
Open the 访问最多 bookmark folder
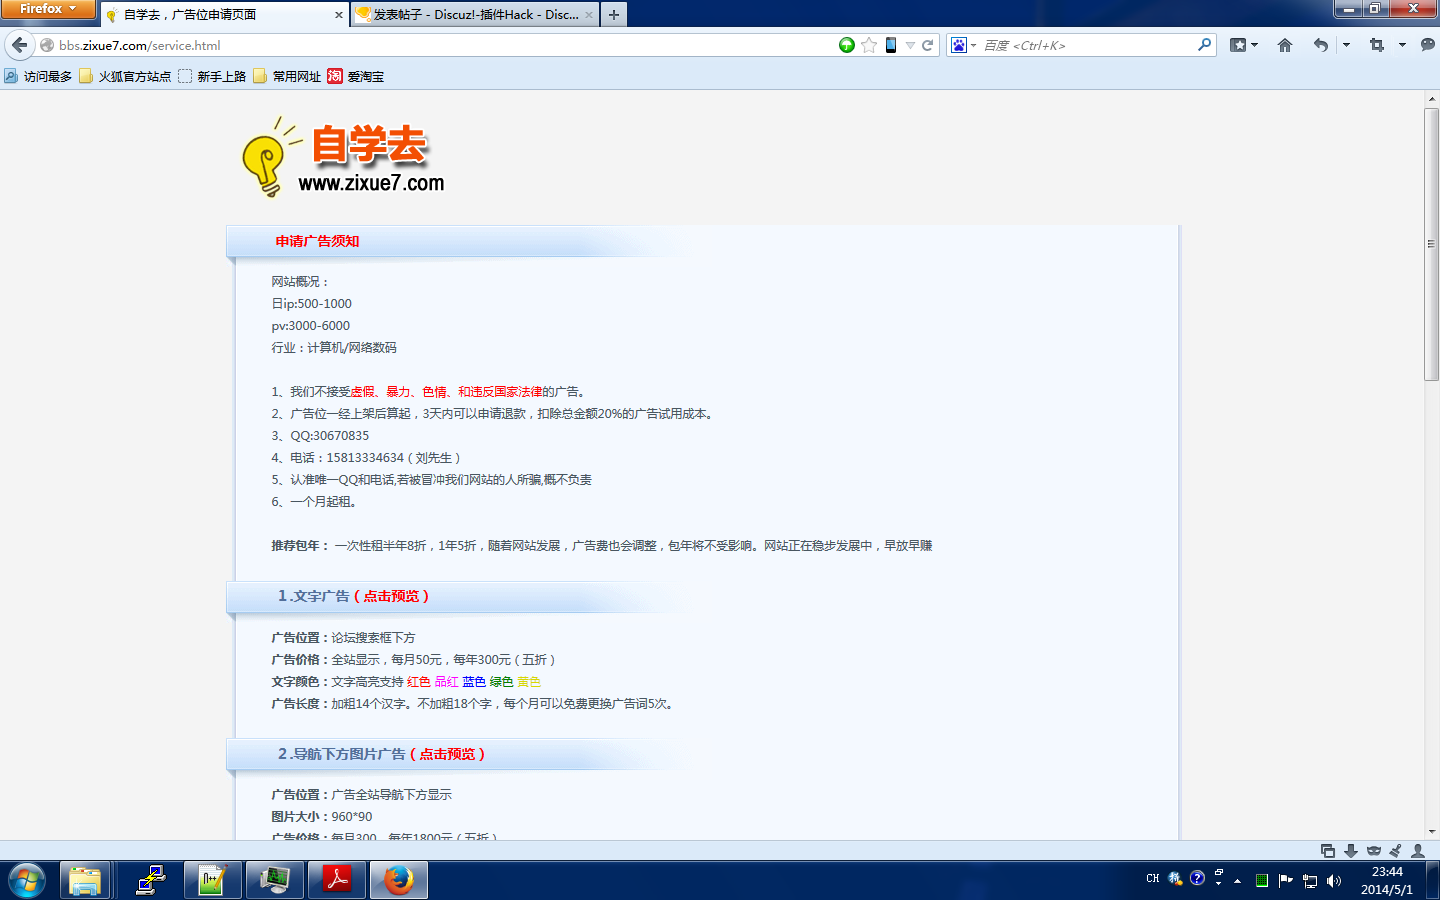pos(38,76)
